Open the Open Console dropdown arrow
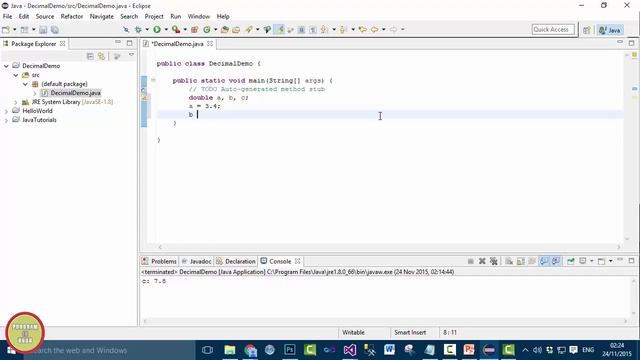640x360 pixels. point(611,261)
